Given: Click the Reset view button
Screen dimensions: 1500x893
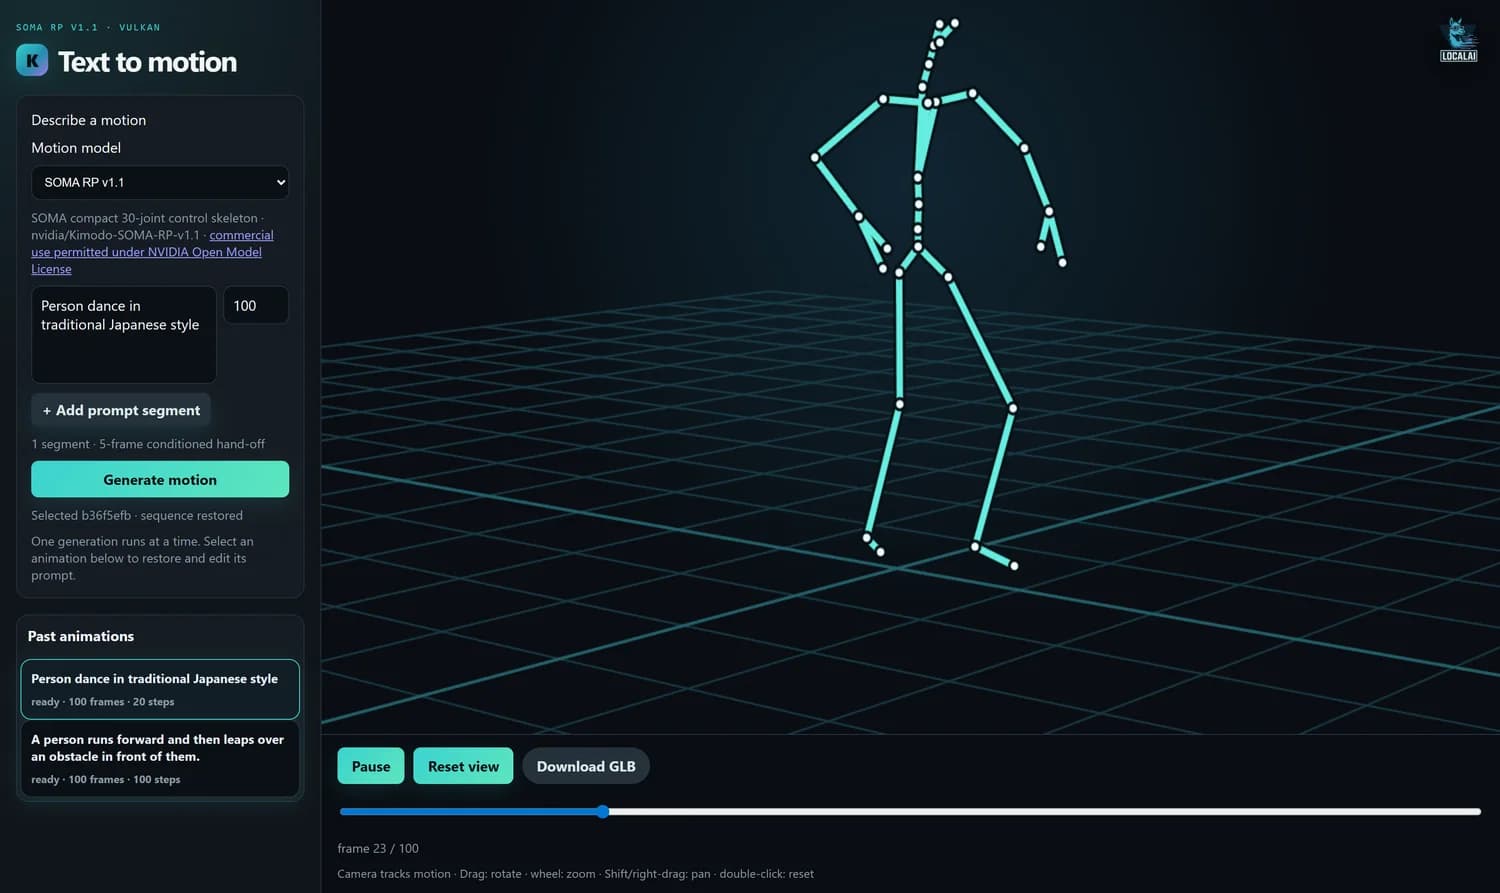Looking at the screenshot, I should pos(463,766).
